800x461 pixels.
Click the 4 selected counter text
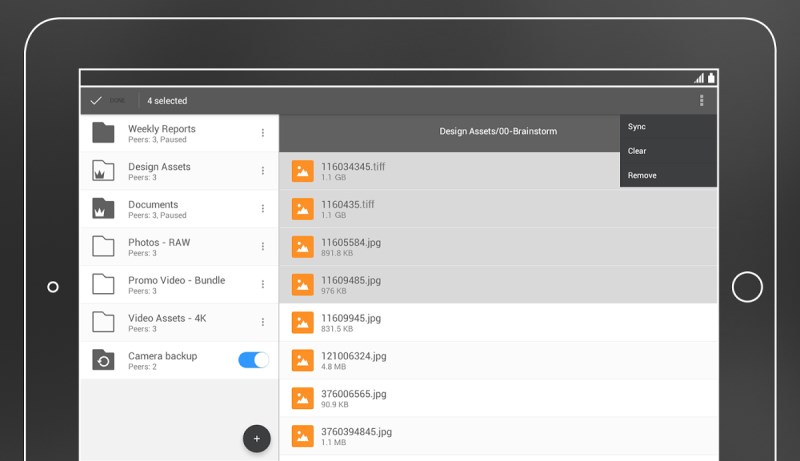click(167, 101)
